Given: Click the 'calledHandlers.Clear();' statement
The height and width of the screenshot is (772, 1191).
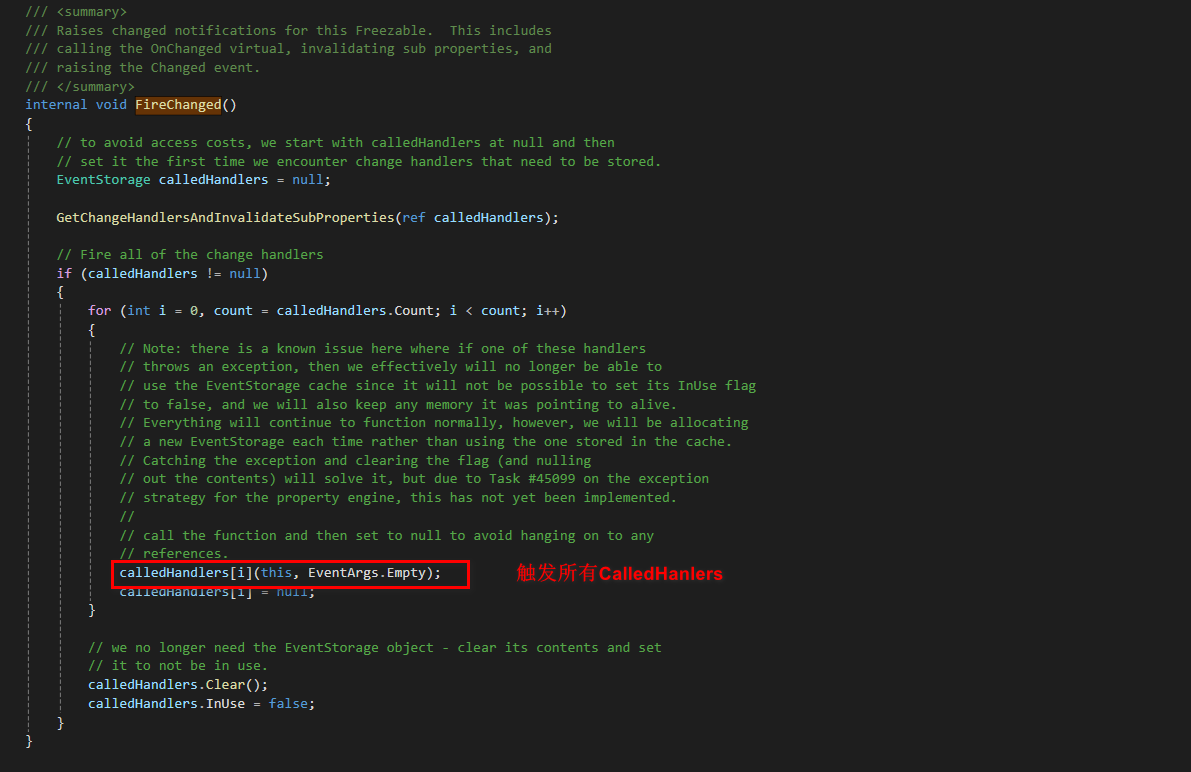Looking at the screenshot, I should [178, 685].
